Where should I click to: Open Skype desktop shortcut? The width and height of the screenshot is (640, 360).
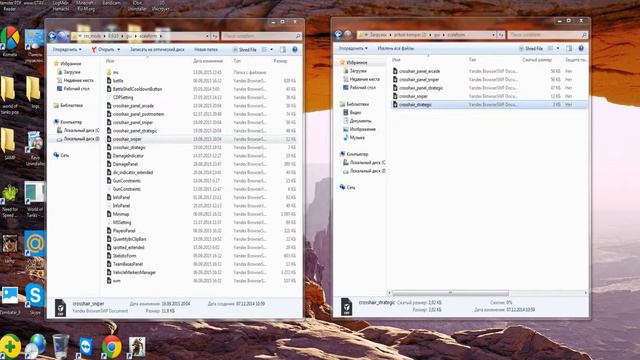coord(35,298)
